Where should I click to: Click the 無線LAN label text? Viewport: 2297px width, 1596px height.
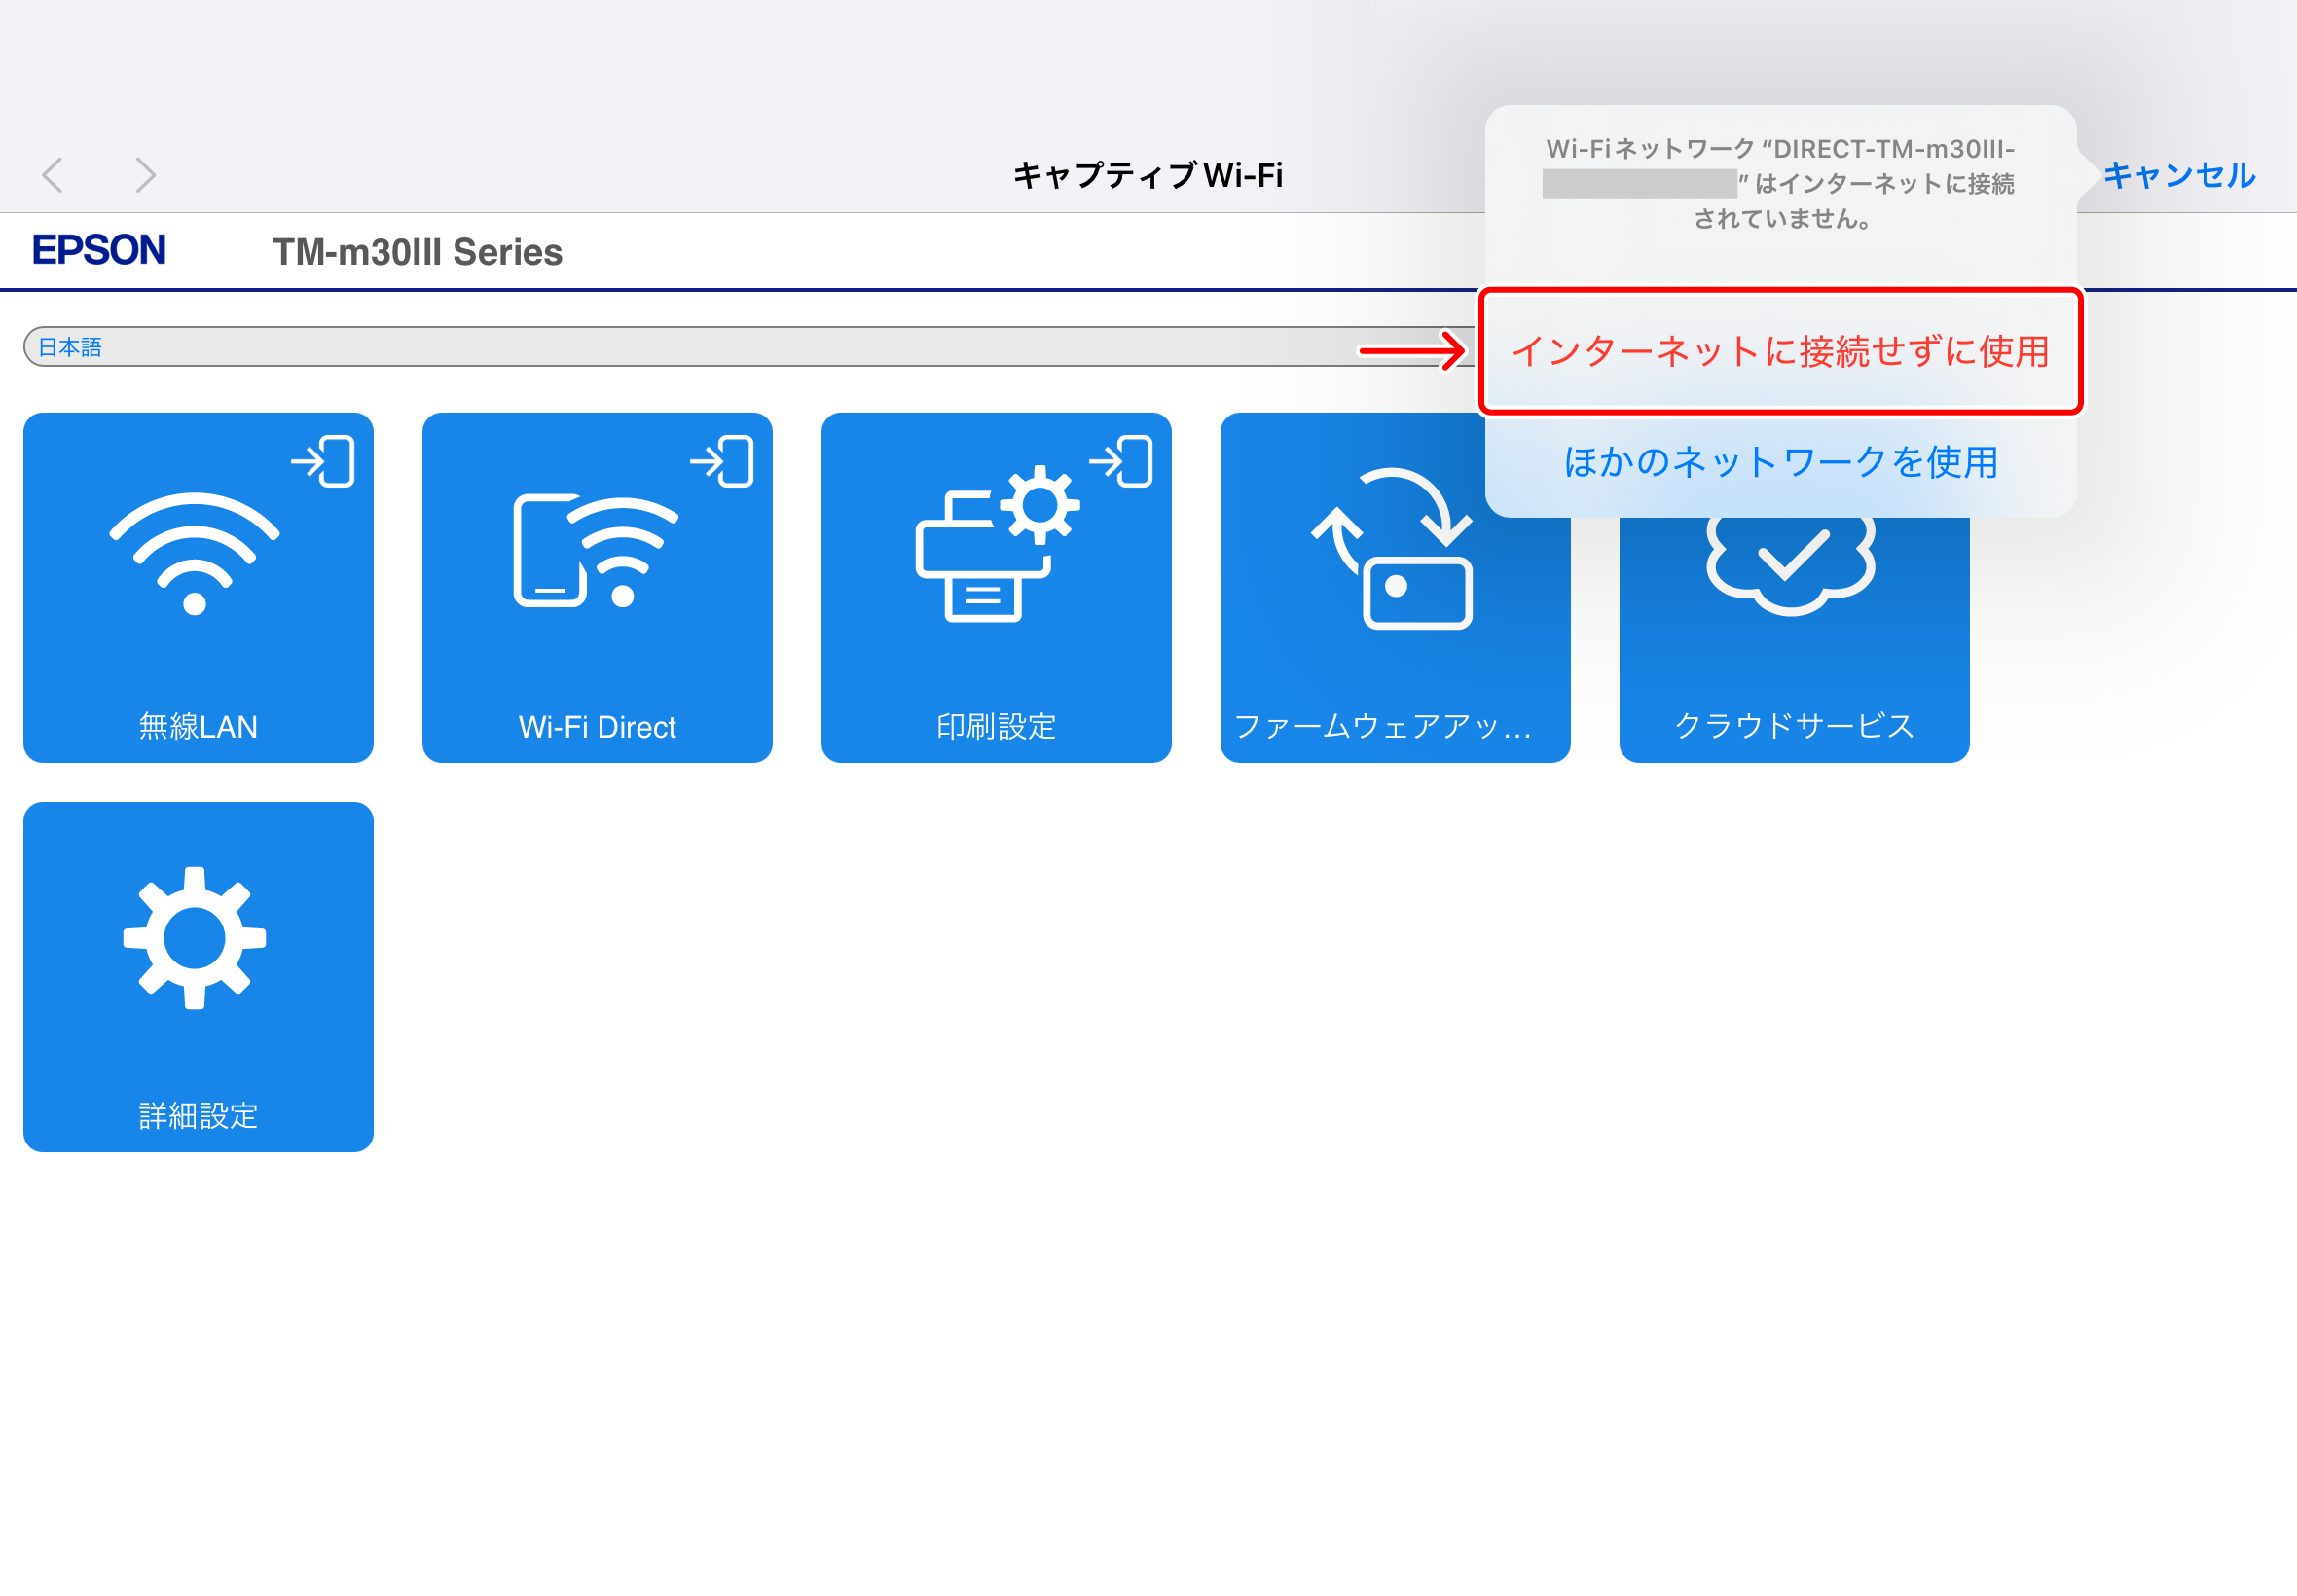[x=197, y=726]
